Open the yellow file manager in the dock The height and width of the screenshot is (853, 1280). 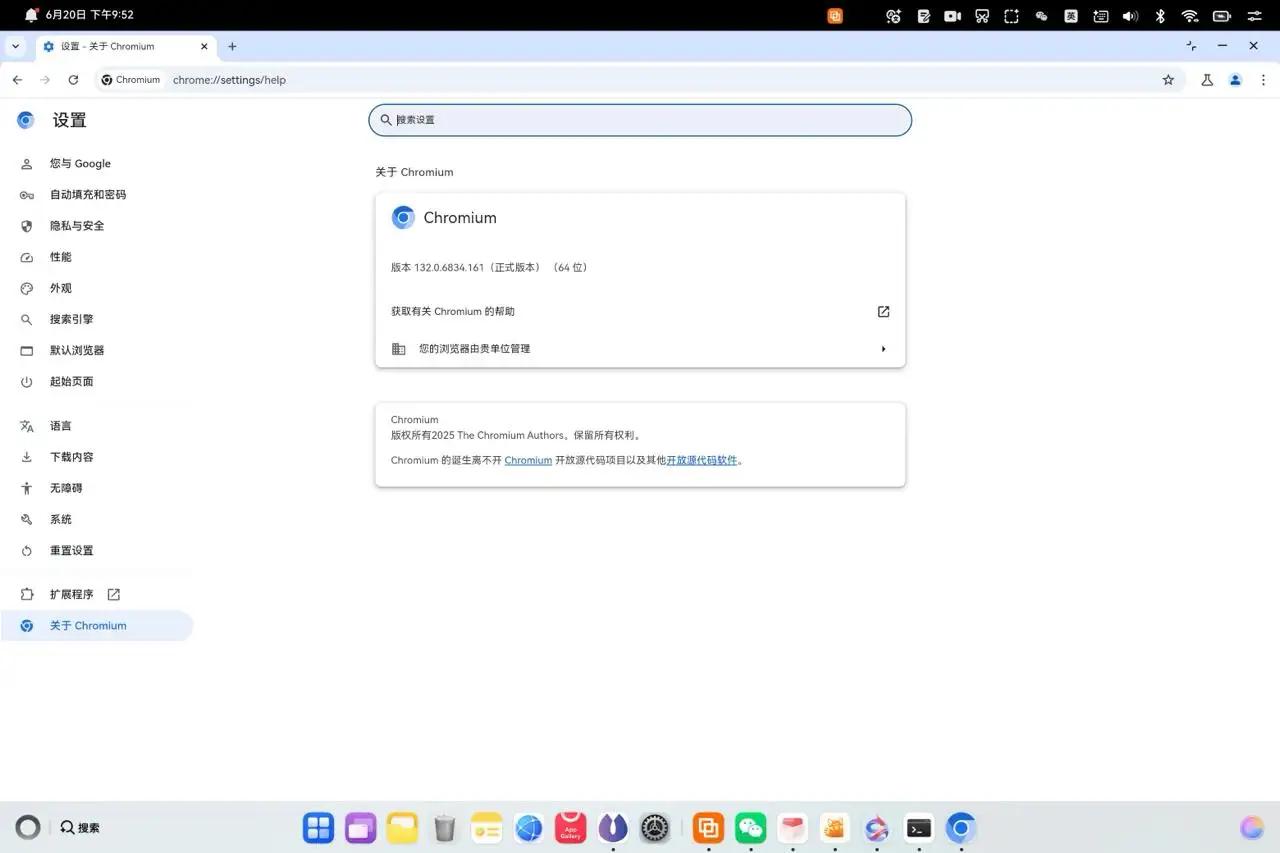(x=403, y=828)
